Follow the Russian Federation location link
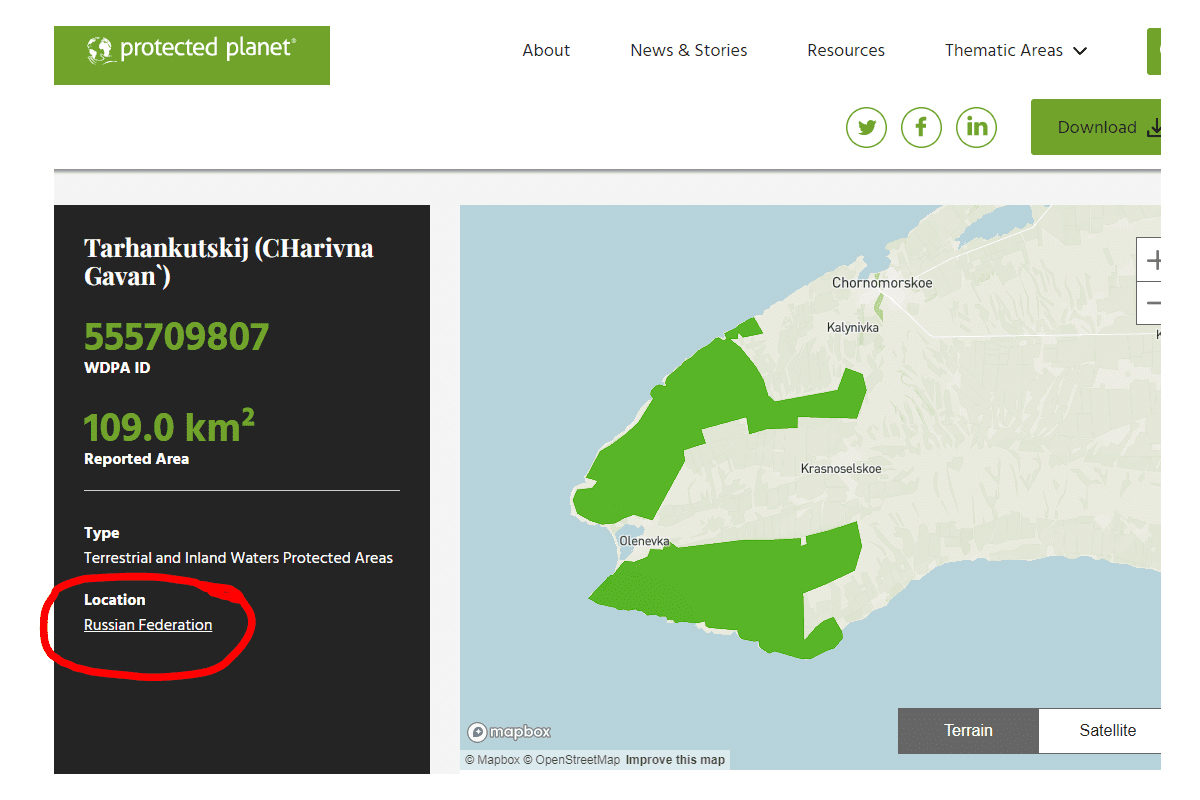Image resolution: width=1200 pixels, height=800 pixels. point(148,625)
